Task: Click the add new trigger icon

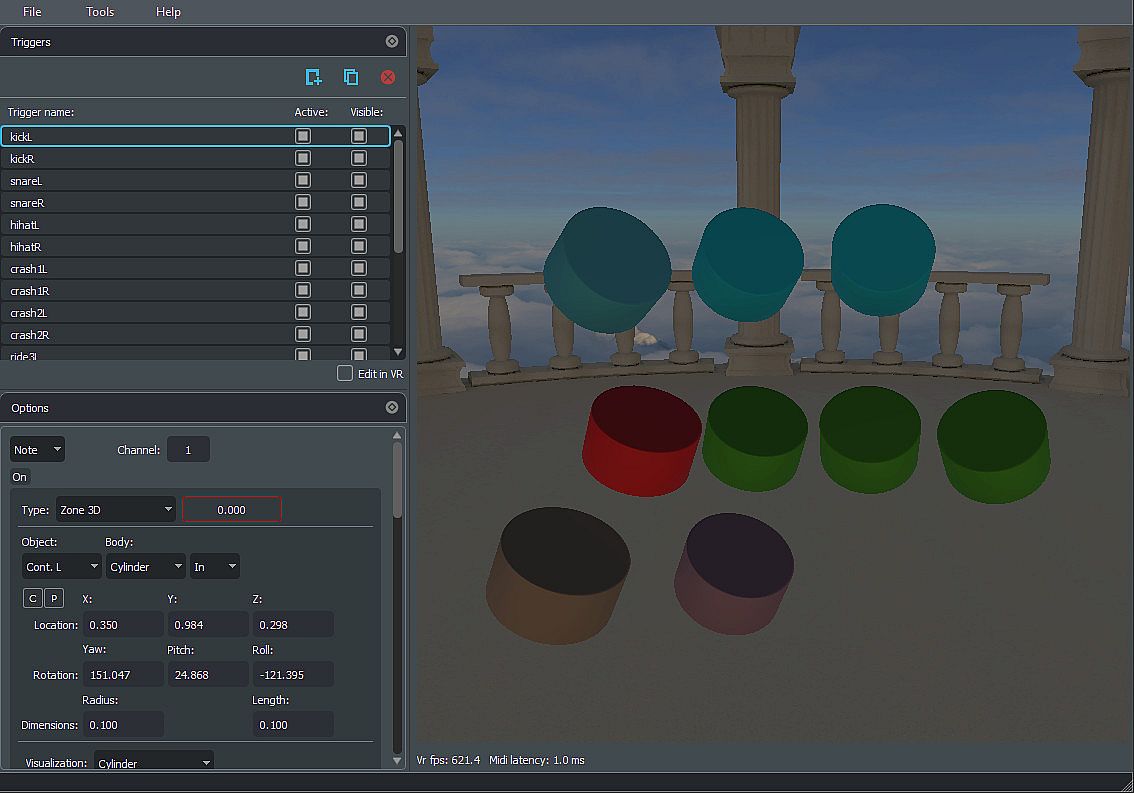Action: (313, 77)
